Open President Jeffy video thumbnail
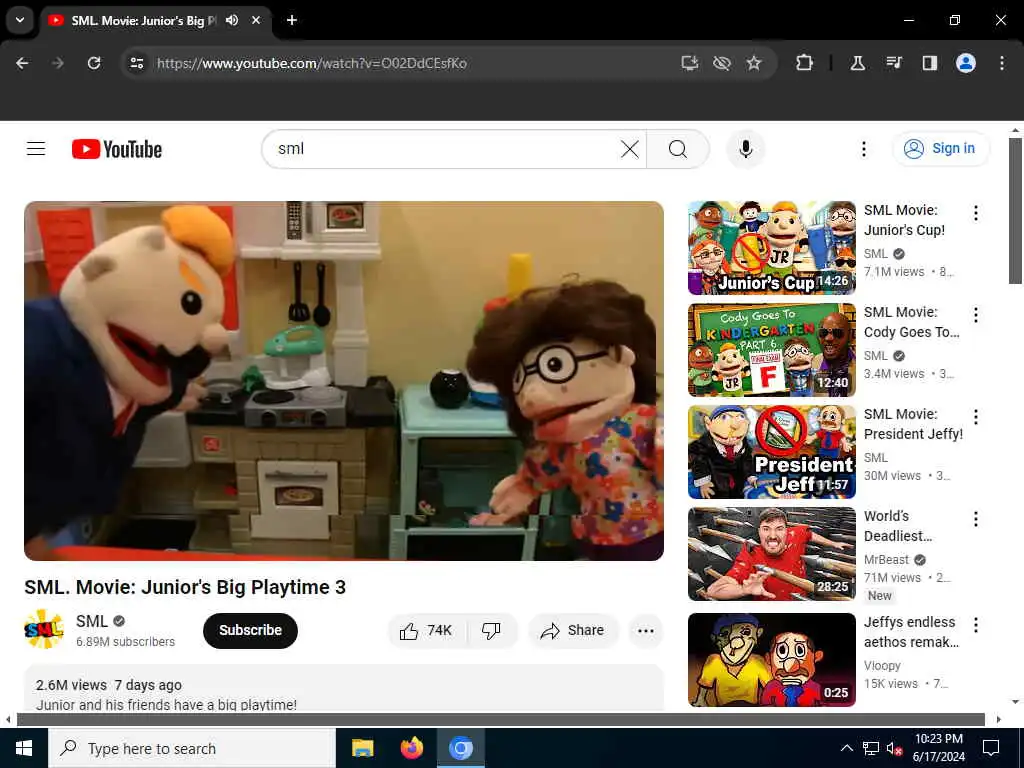This screenshot has height=768, width=1024. (x=771, y=451)
